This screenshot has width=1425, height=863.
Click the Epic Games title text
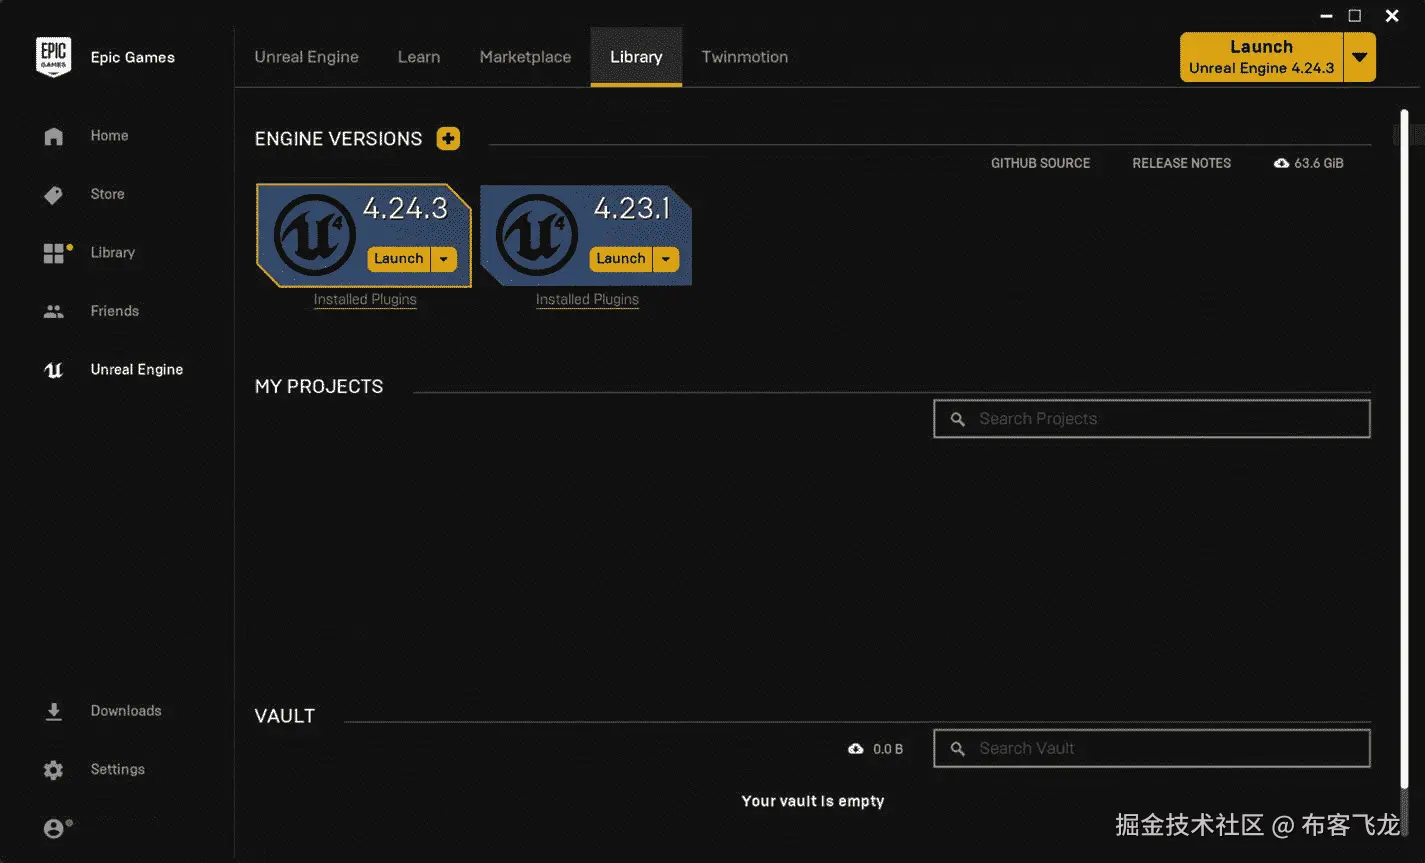(x=132, y=57)
